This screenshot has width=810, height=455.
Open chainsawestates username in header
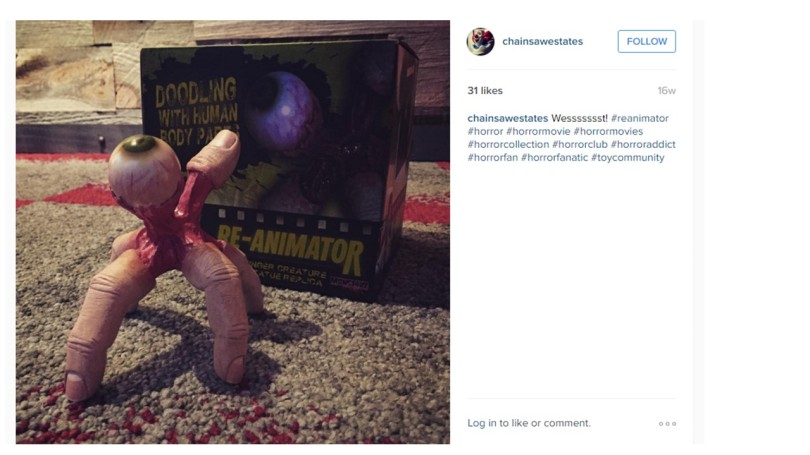(542, 41)
